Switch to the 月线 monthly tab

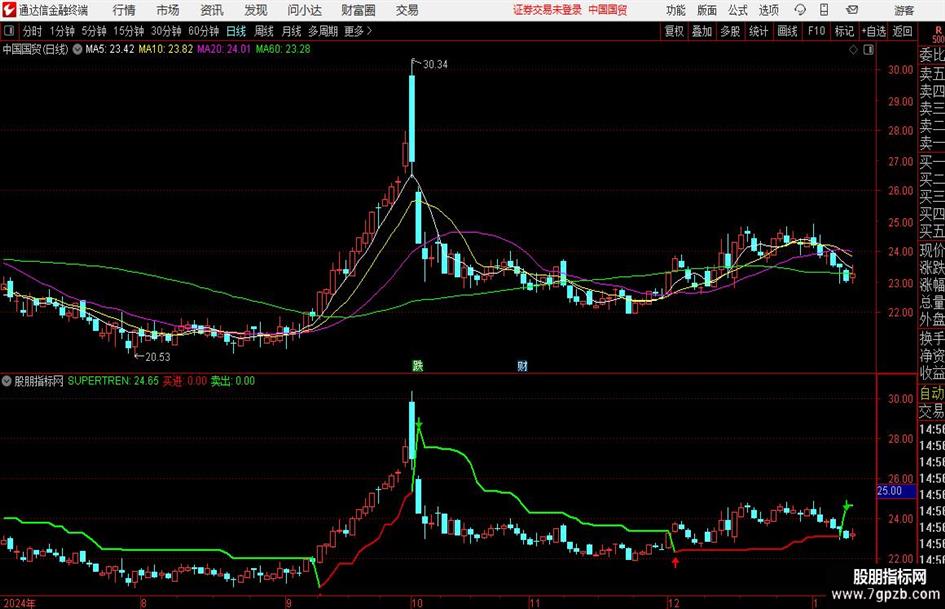pyautogui.click(x=292, y=31)
